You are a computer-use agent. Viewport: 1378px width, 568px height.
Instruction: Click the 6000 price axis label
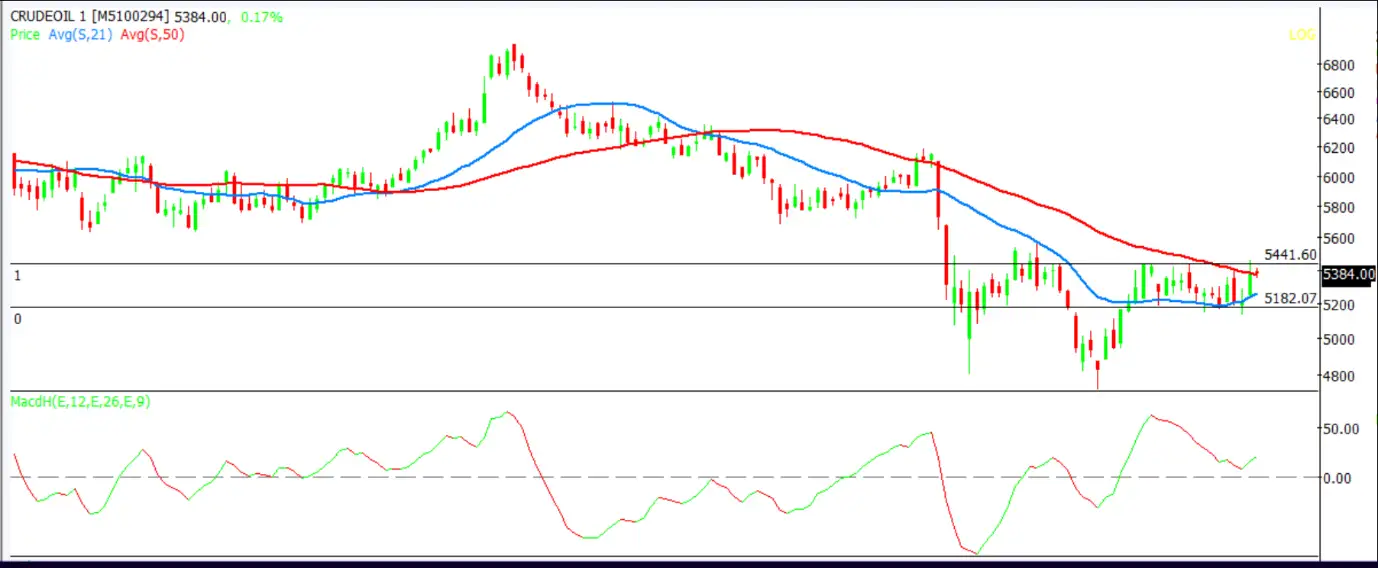1338,177
